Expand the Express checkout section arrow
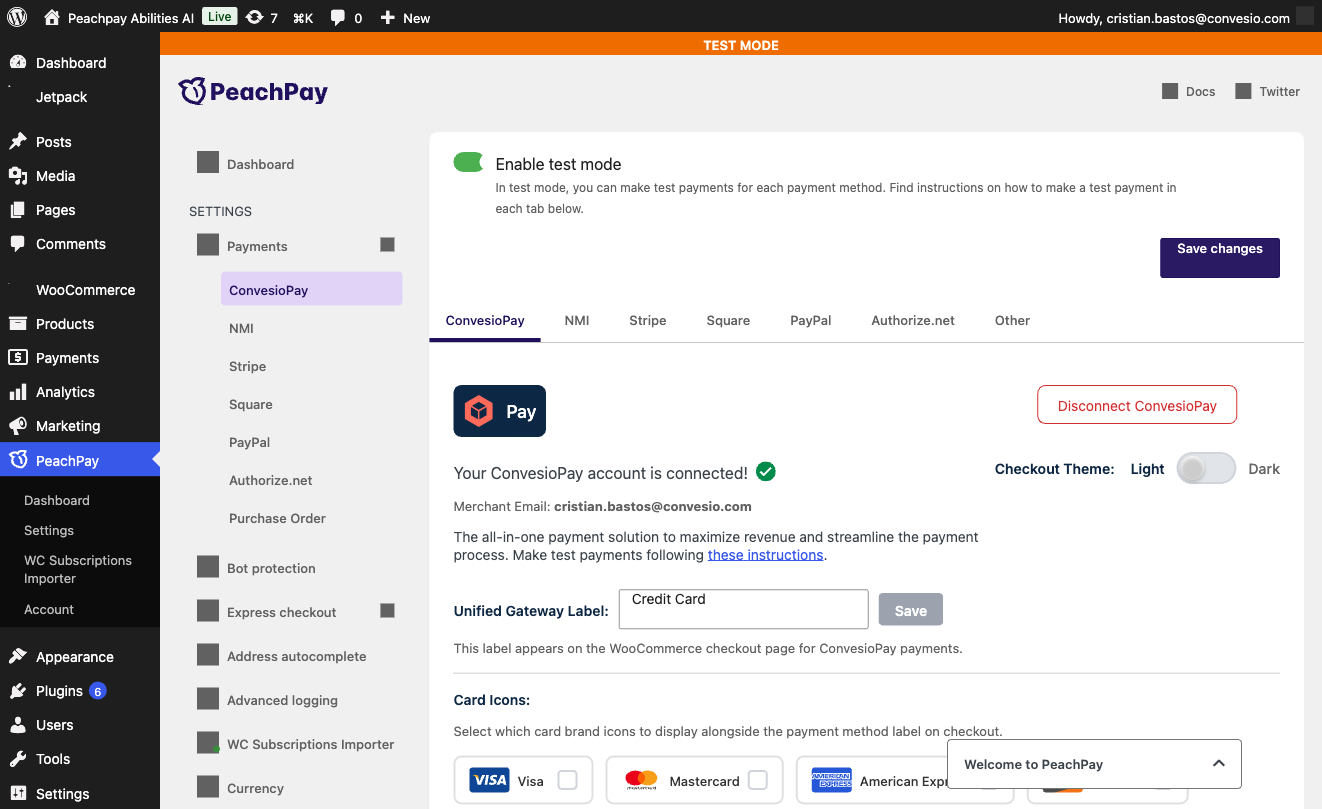 (x=387, y=611)
